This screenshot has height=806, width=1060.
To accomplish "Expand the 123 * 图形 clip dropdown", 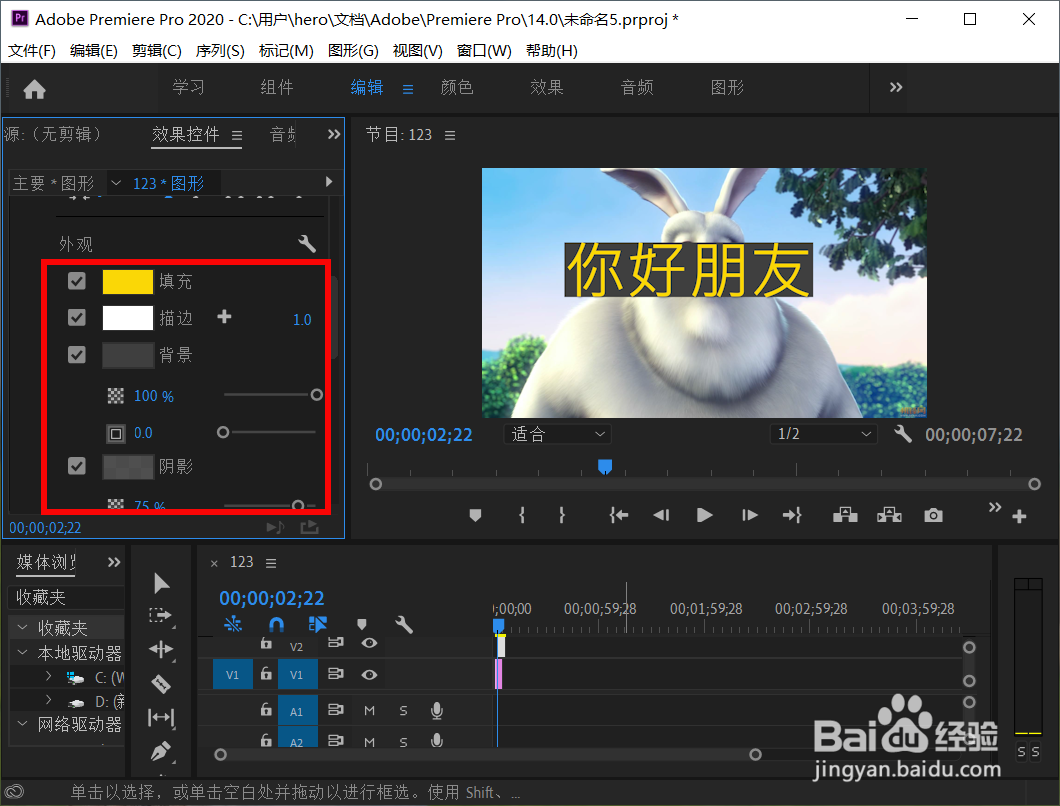I will pyautogui.click(x=116, y=183).
